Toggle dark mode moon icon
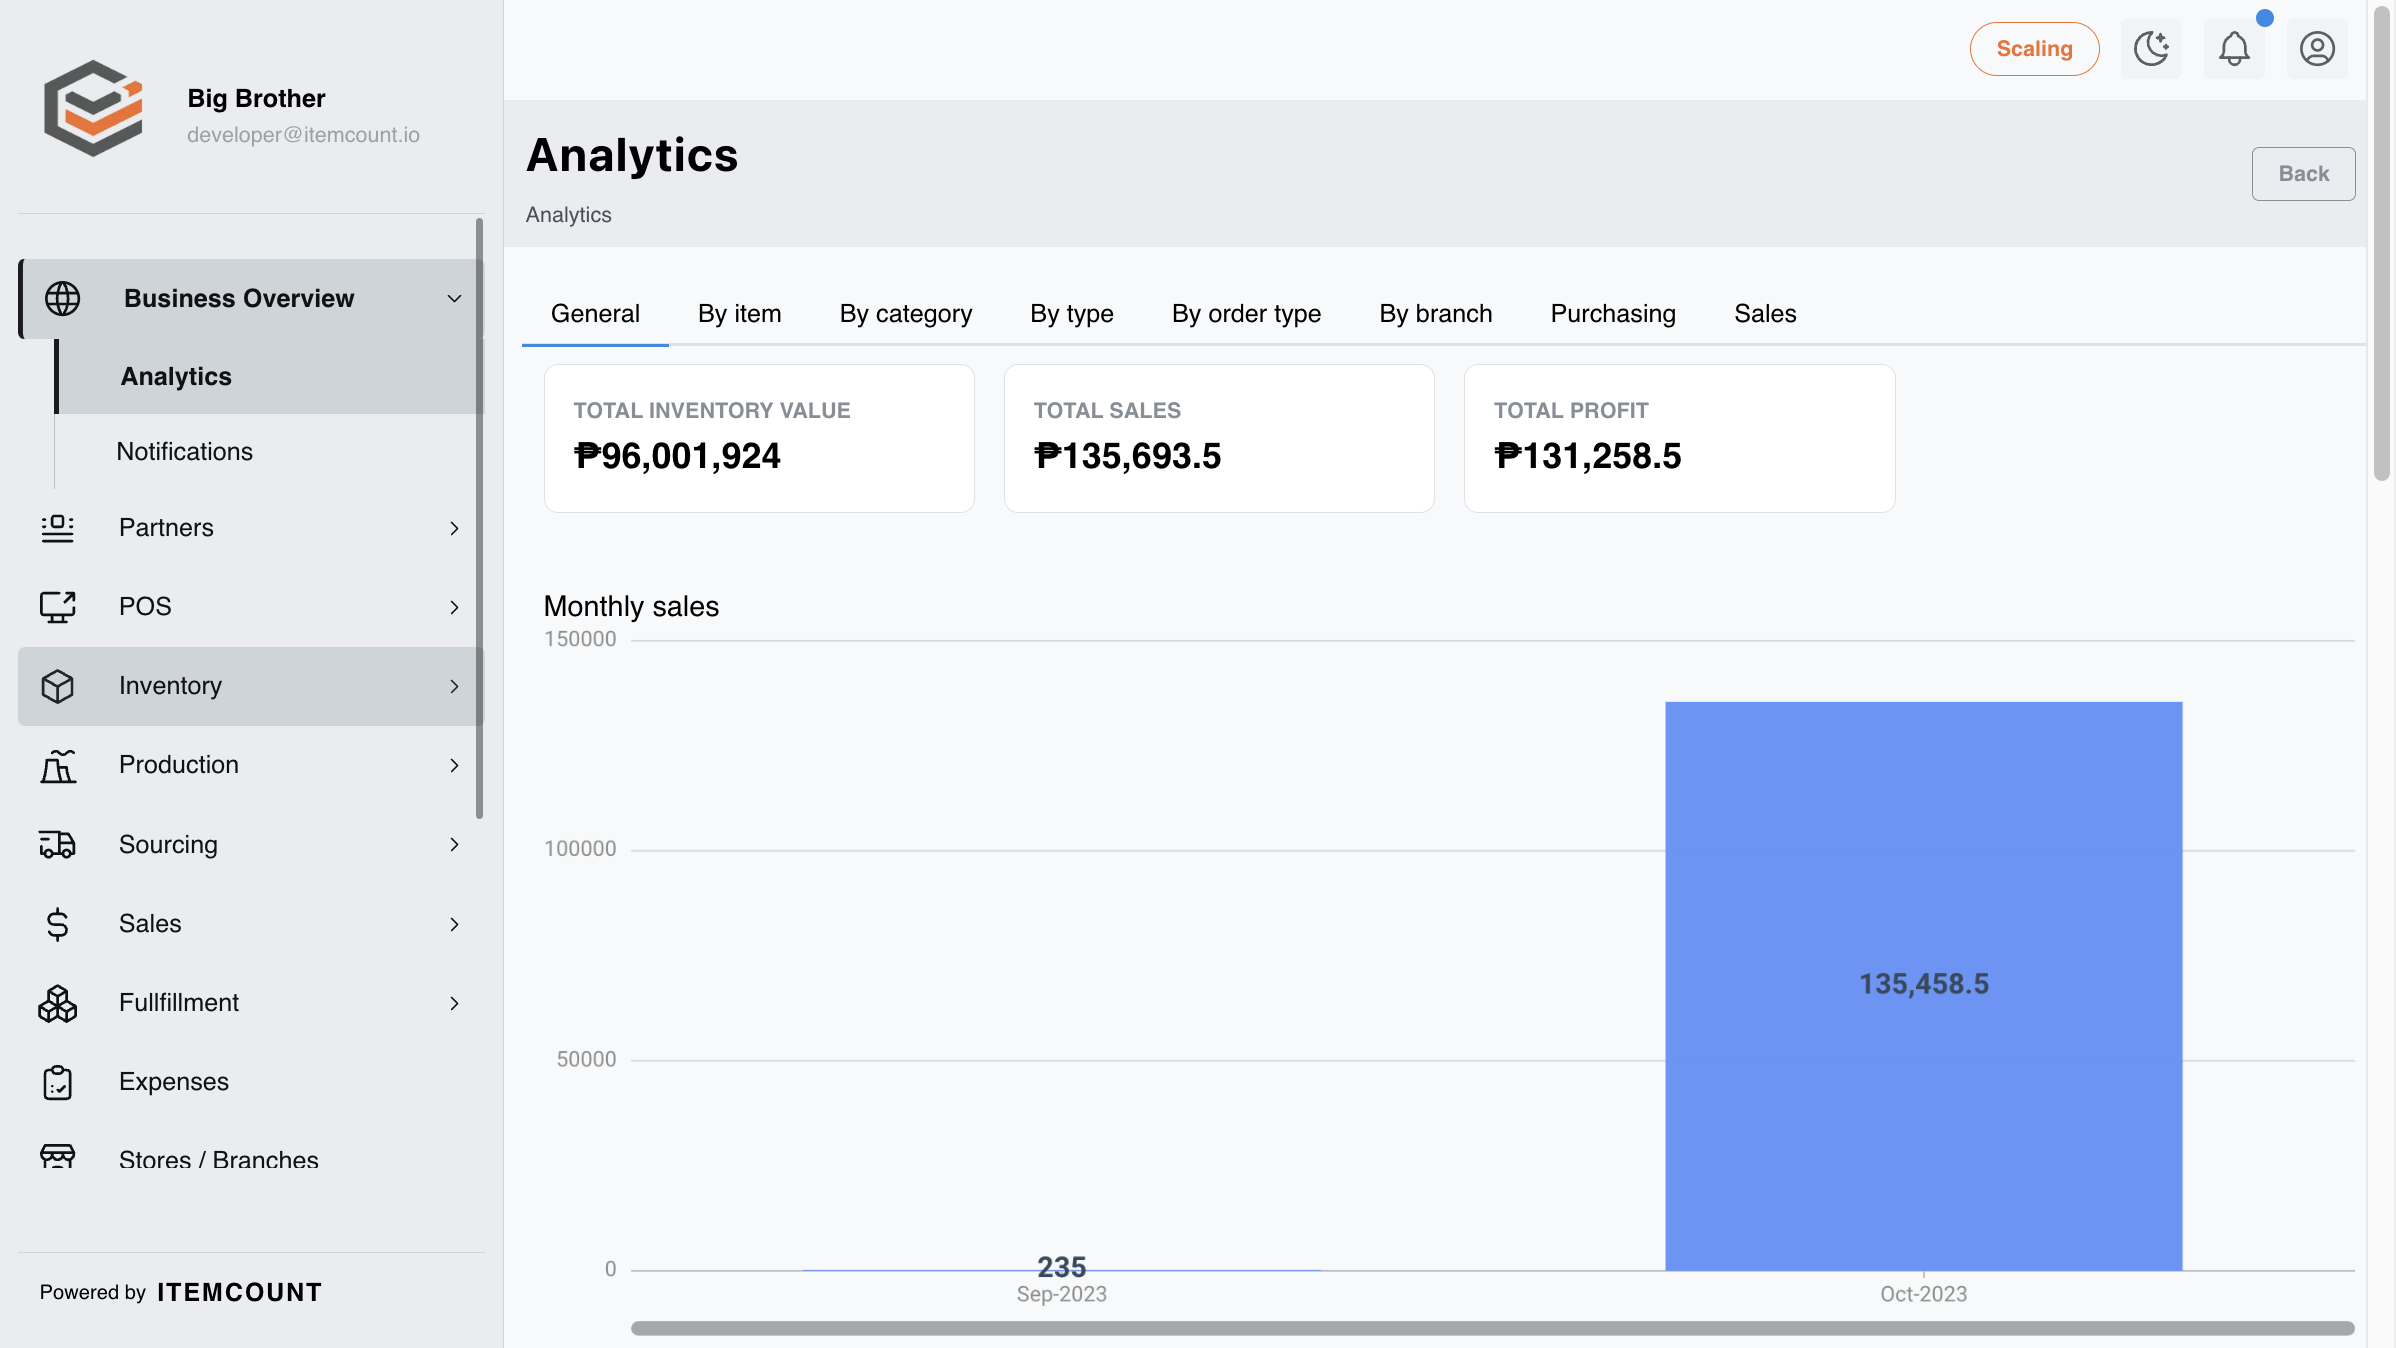The height and width of the screenshot is (1348, 2396). pyautogui.click(x=2151, y=49)
